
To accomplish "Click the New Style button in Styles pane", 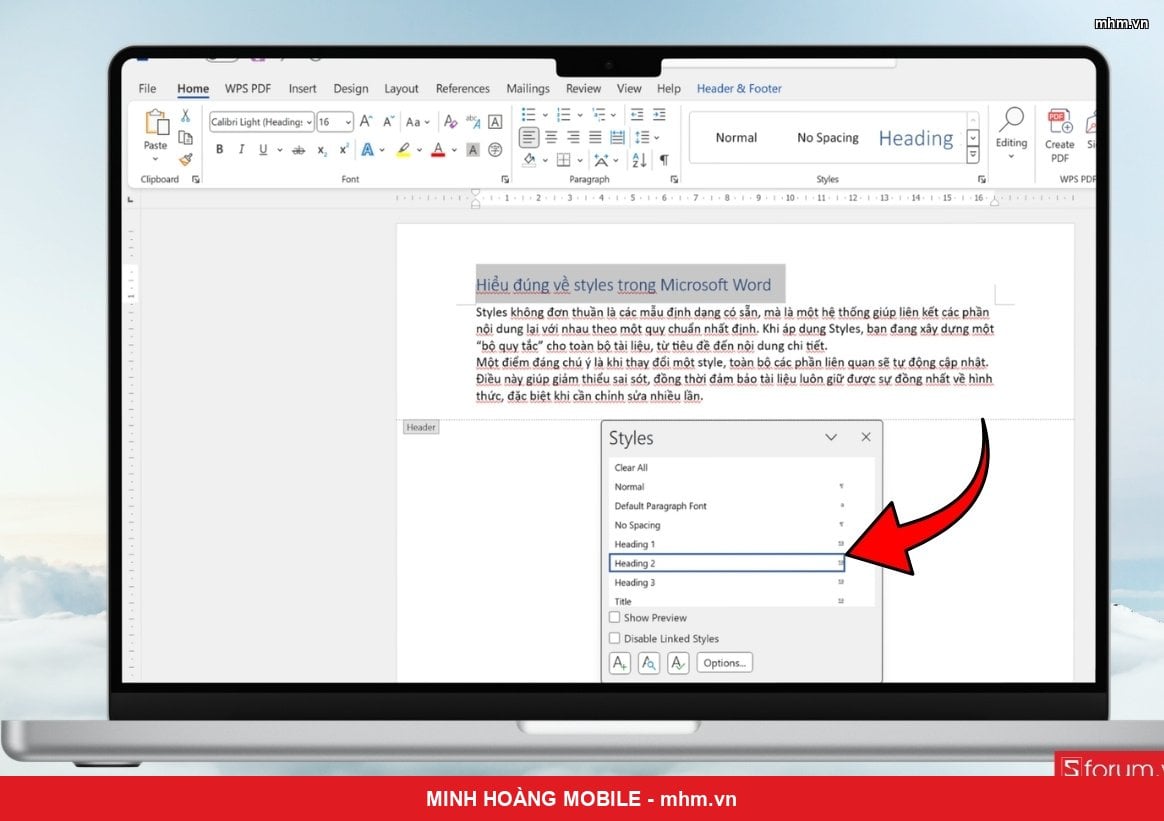I will [x=619, y=663].
